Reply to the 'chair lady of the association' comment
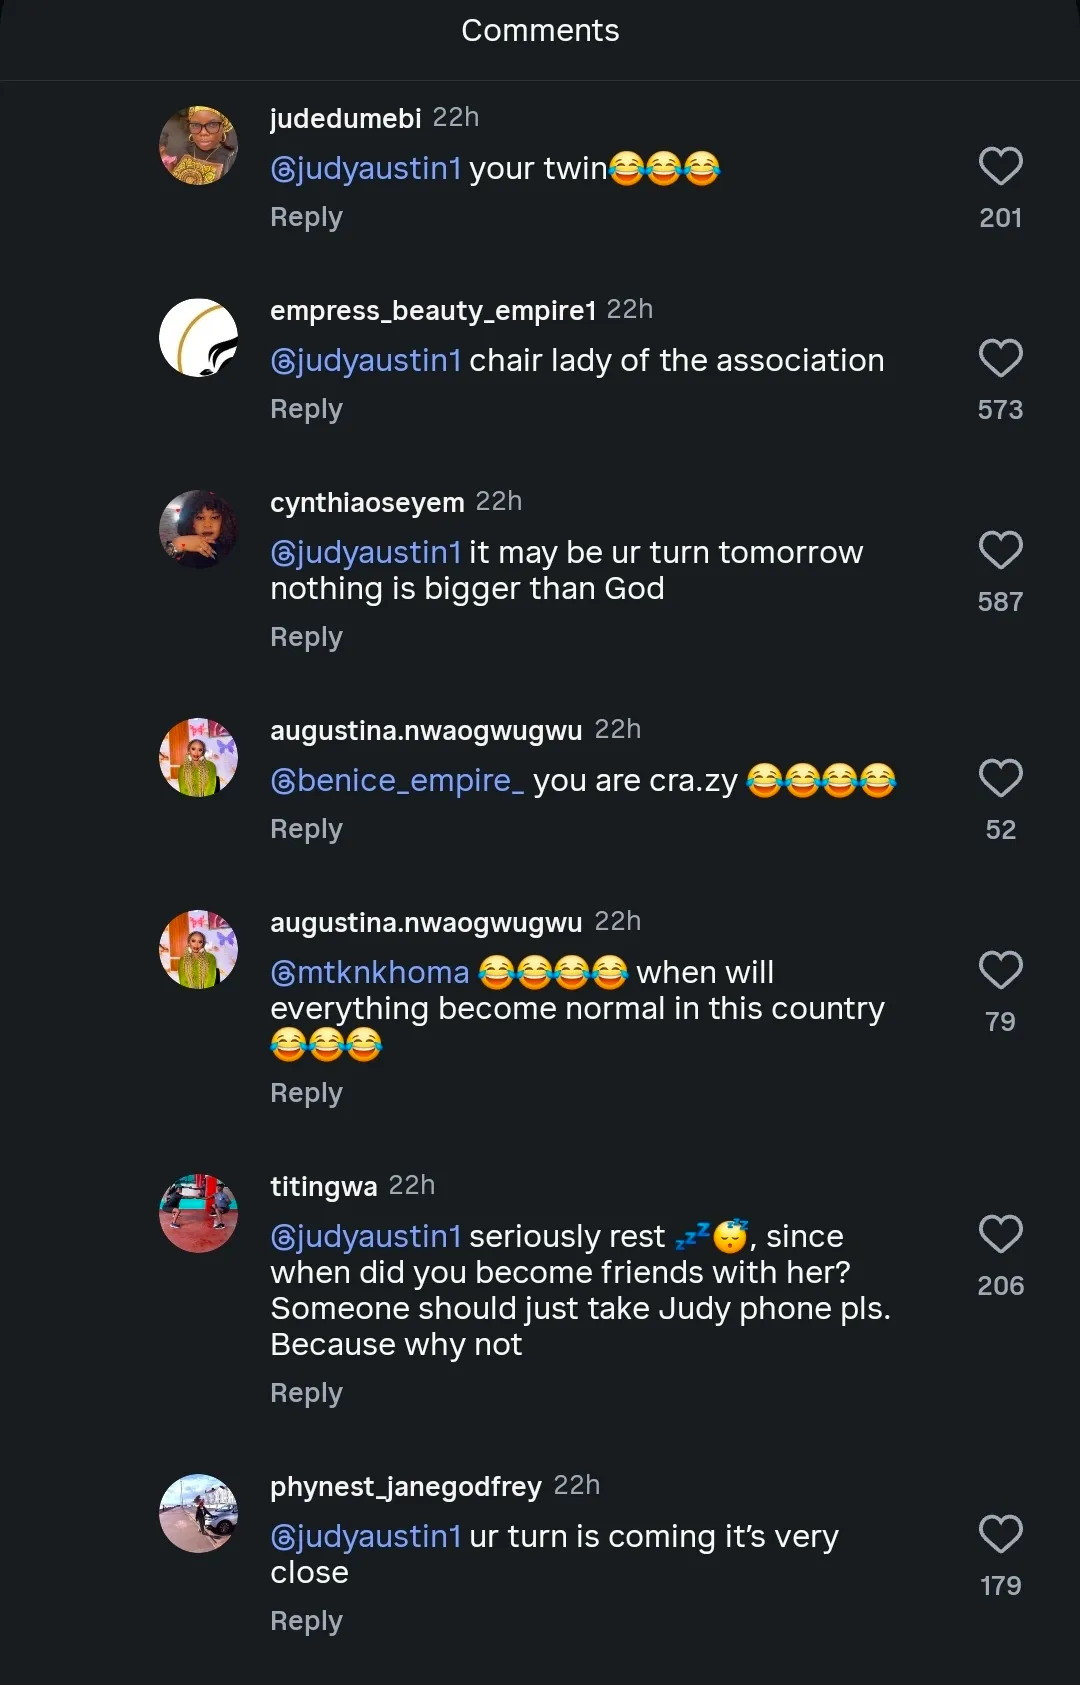The image size is (1080, 1685). [306, 409]
